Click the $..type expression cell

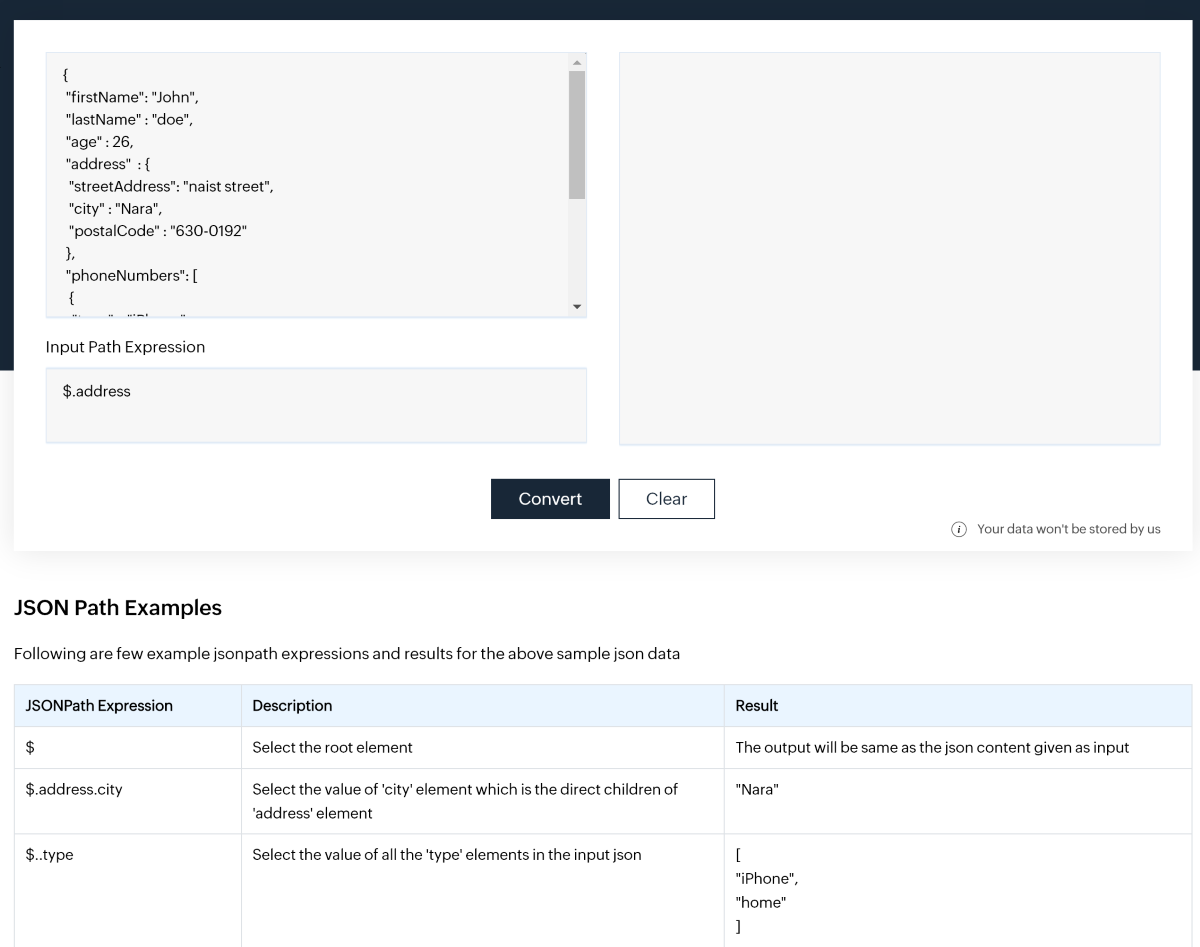click(x=50, y=855)
